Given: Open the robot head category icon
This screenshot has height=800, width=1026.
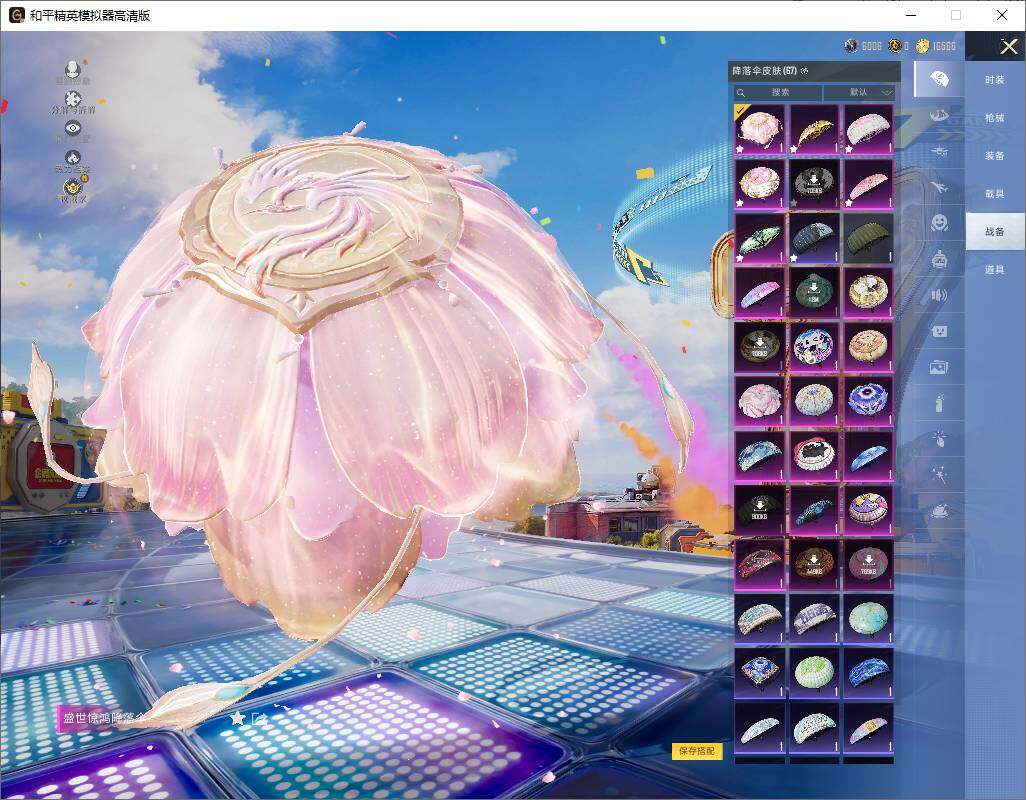Looking at the screenshot, I should tap(939, 259).
